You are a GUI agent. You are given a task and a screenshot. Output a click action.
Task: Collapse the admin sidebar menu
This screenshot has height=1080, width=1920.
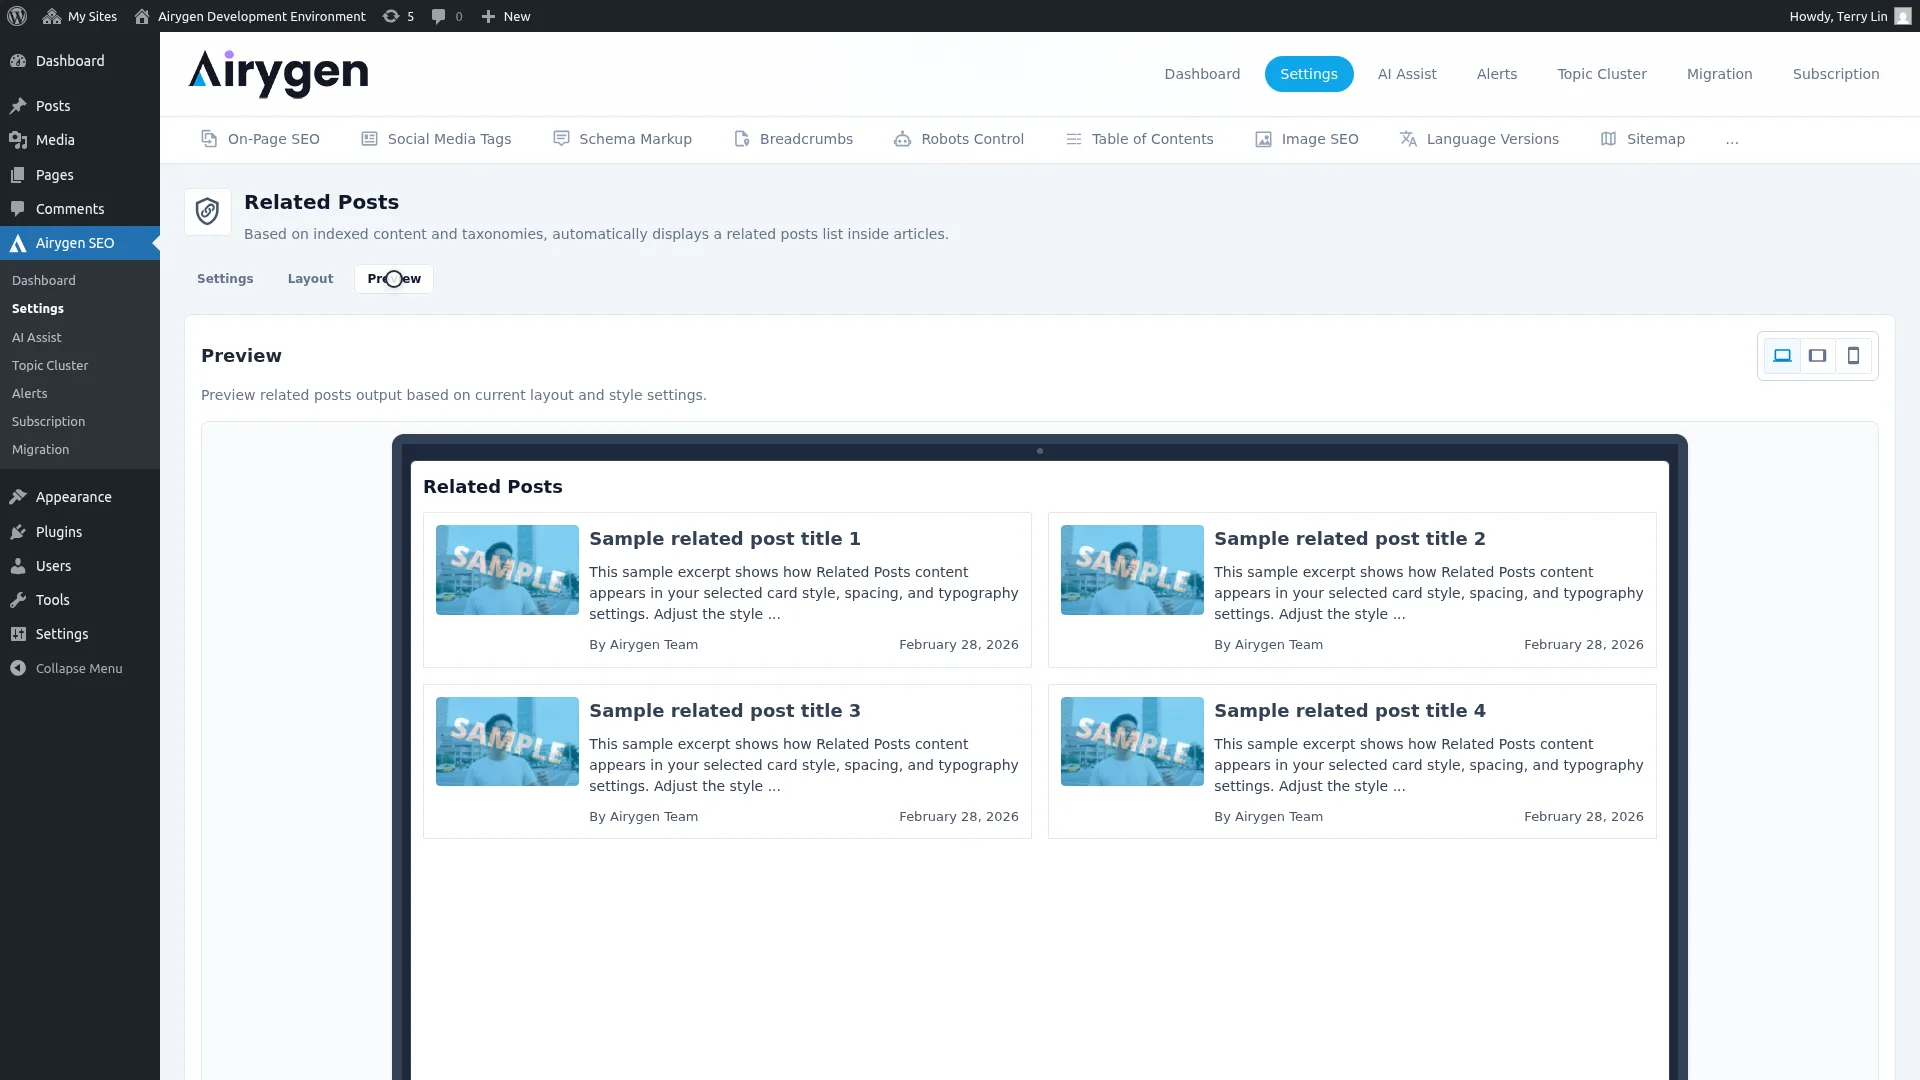[x=80, y=668]
